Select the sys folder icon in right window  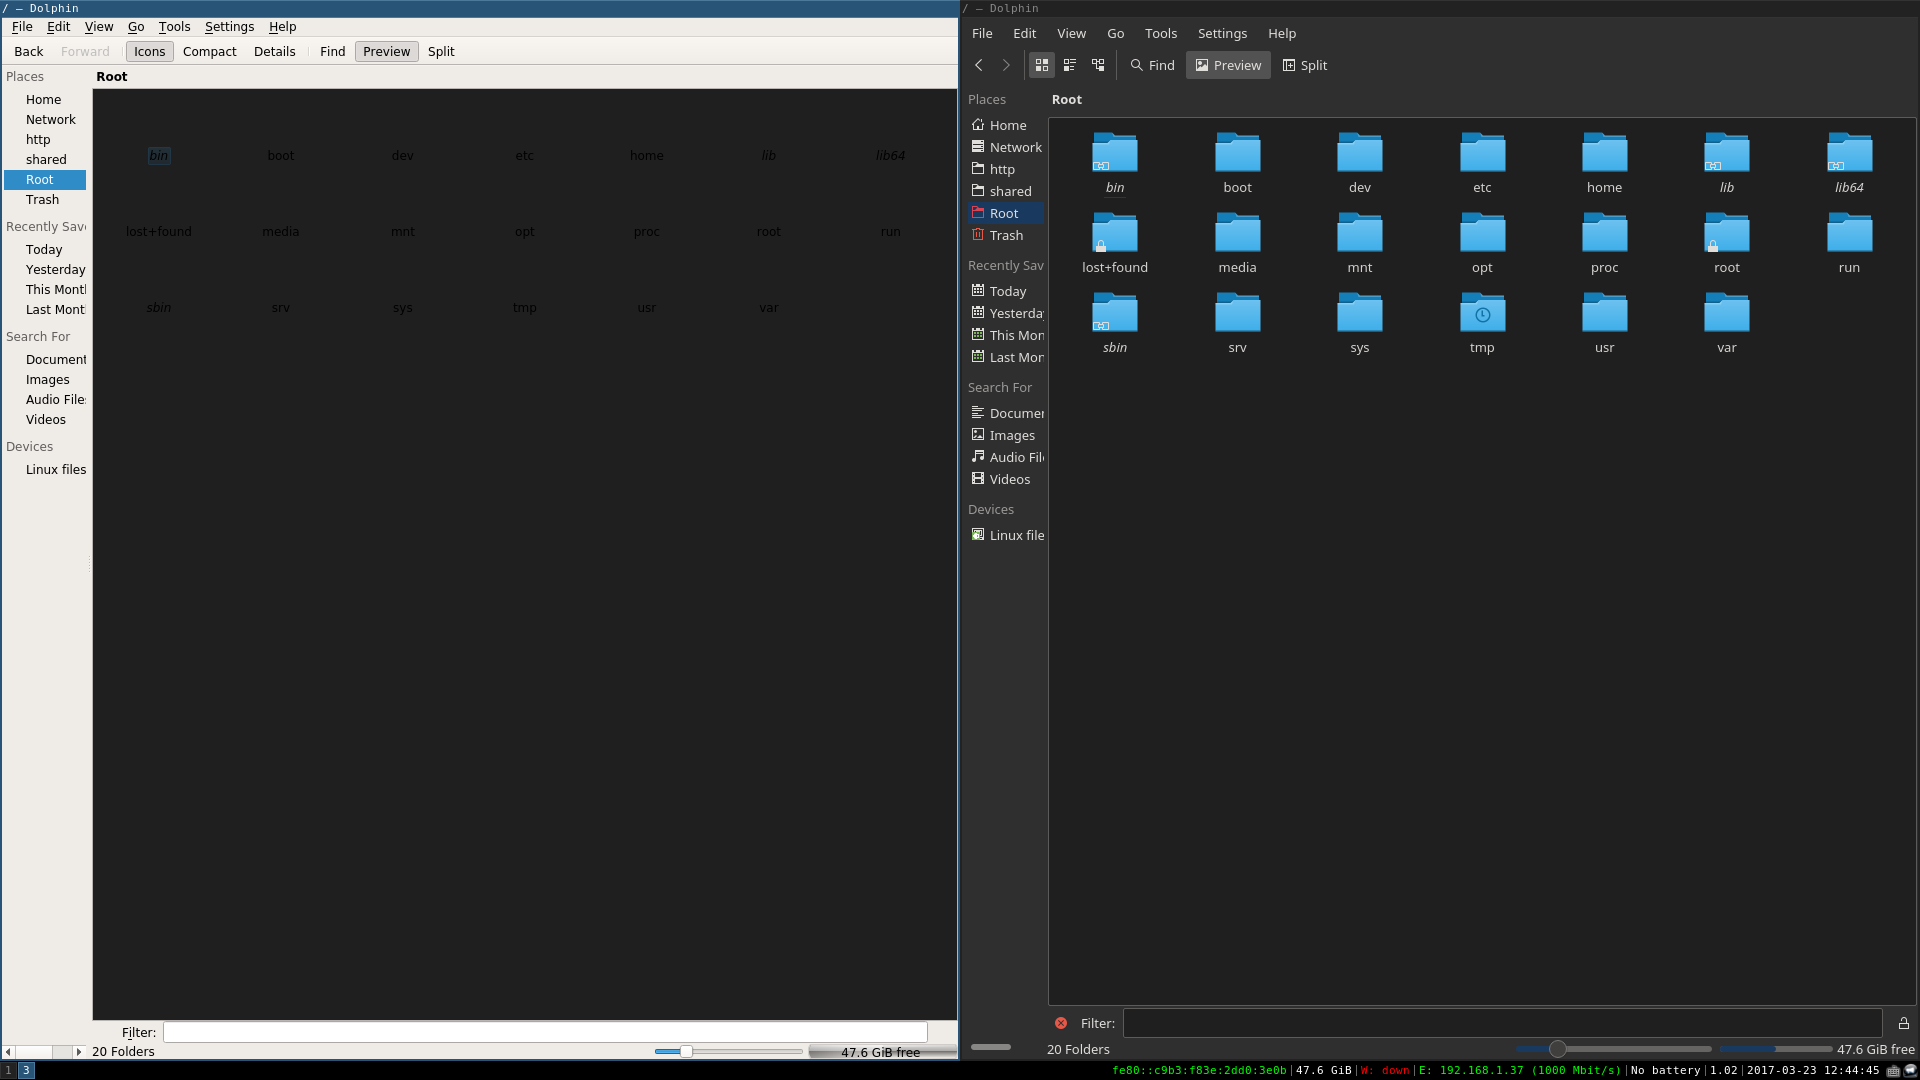tap(1360, 313)
